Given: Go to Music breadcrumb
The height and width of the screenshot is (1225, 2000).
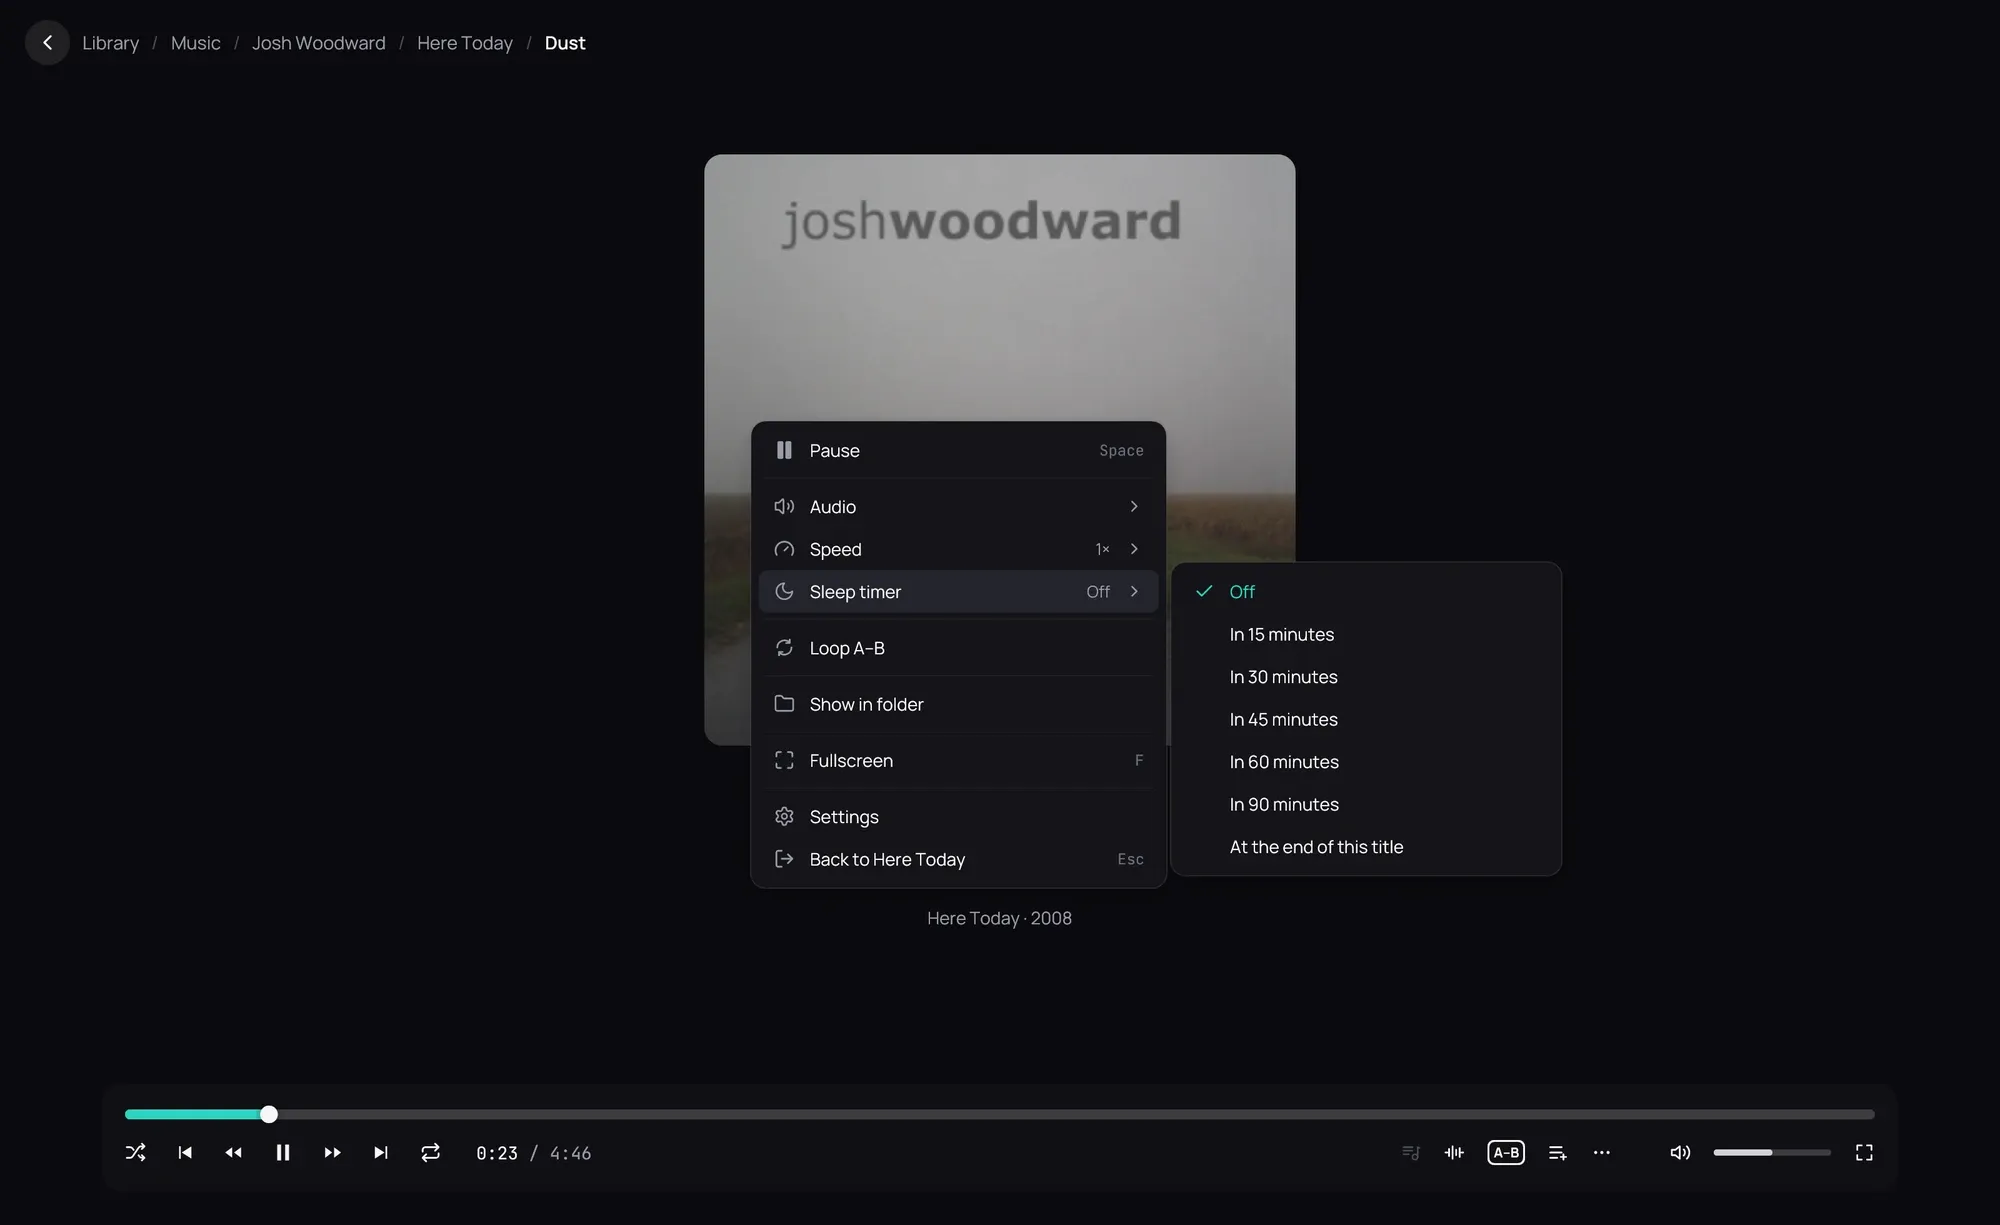Looking at the screenshot, I should pyautogui.click(x=195, y=43).
